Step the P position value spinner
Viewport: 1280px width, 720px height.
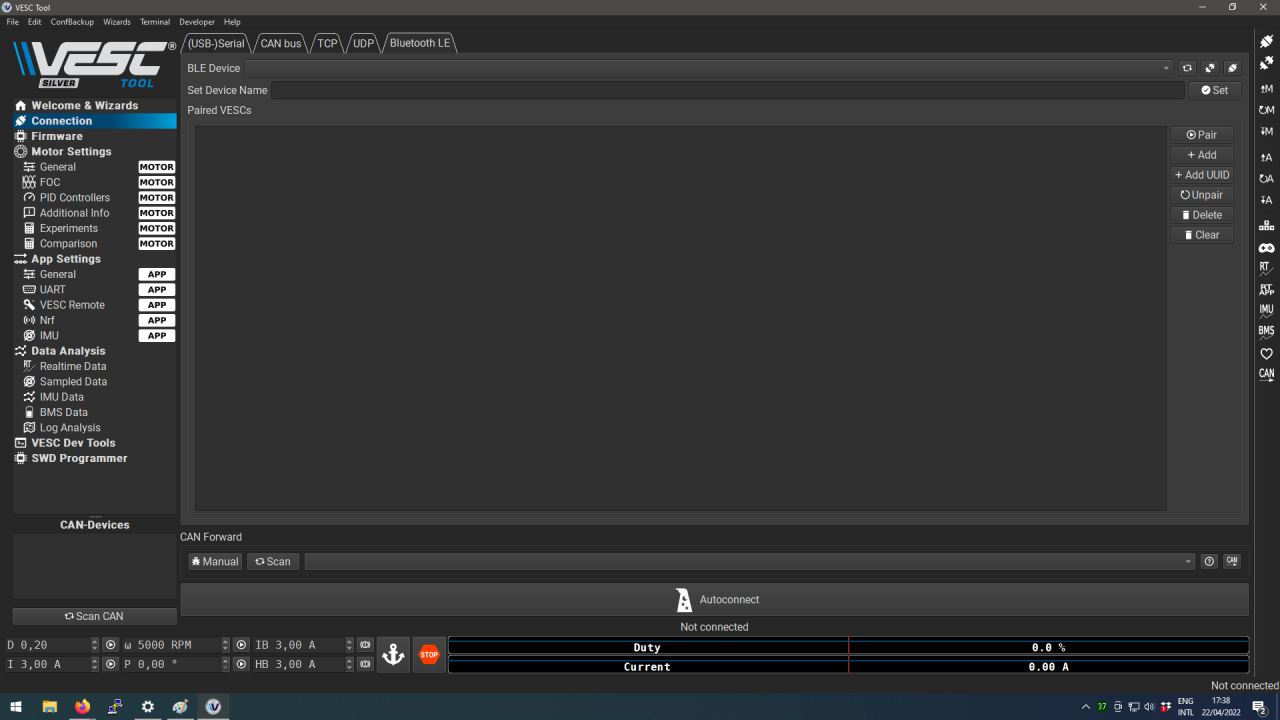[225, 664]
